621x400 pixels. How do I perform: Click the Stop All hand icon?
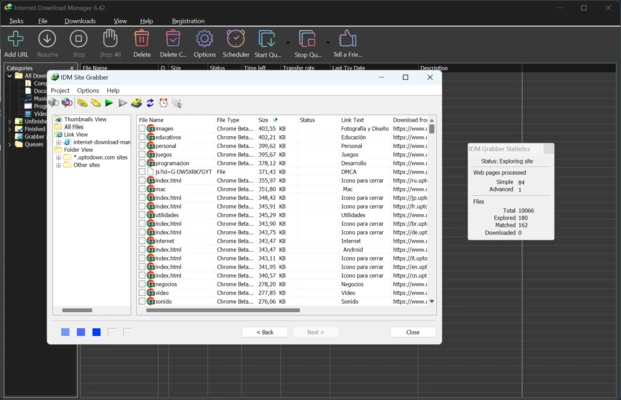110,38
